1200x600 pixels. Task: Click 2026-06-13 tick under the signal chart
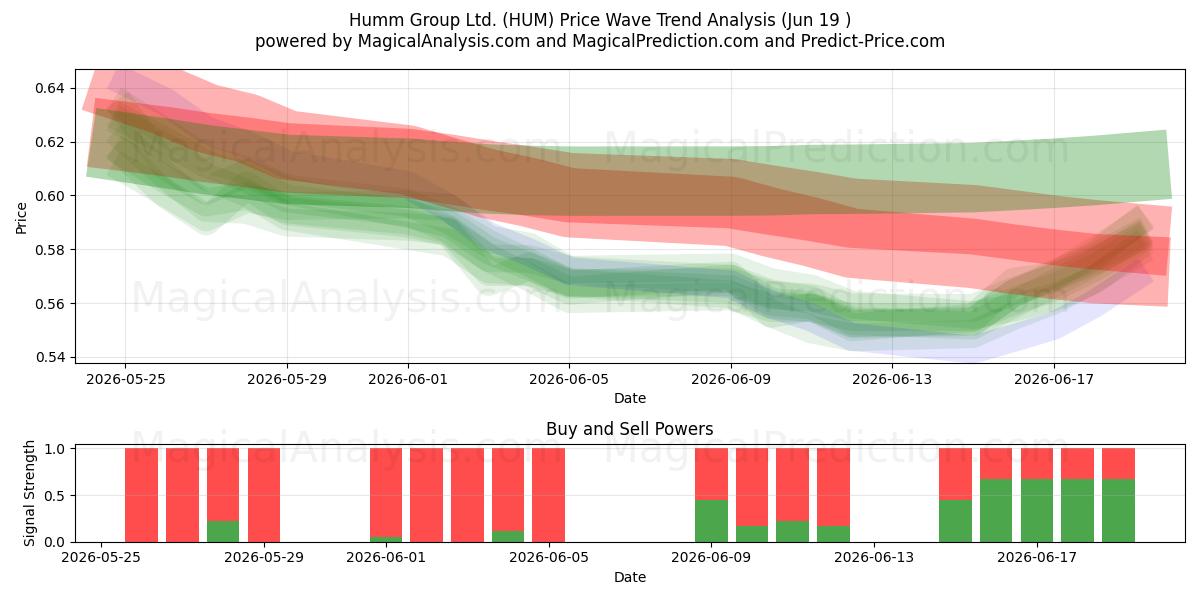(875, 558)
